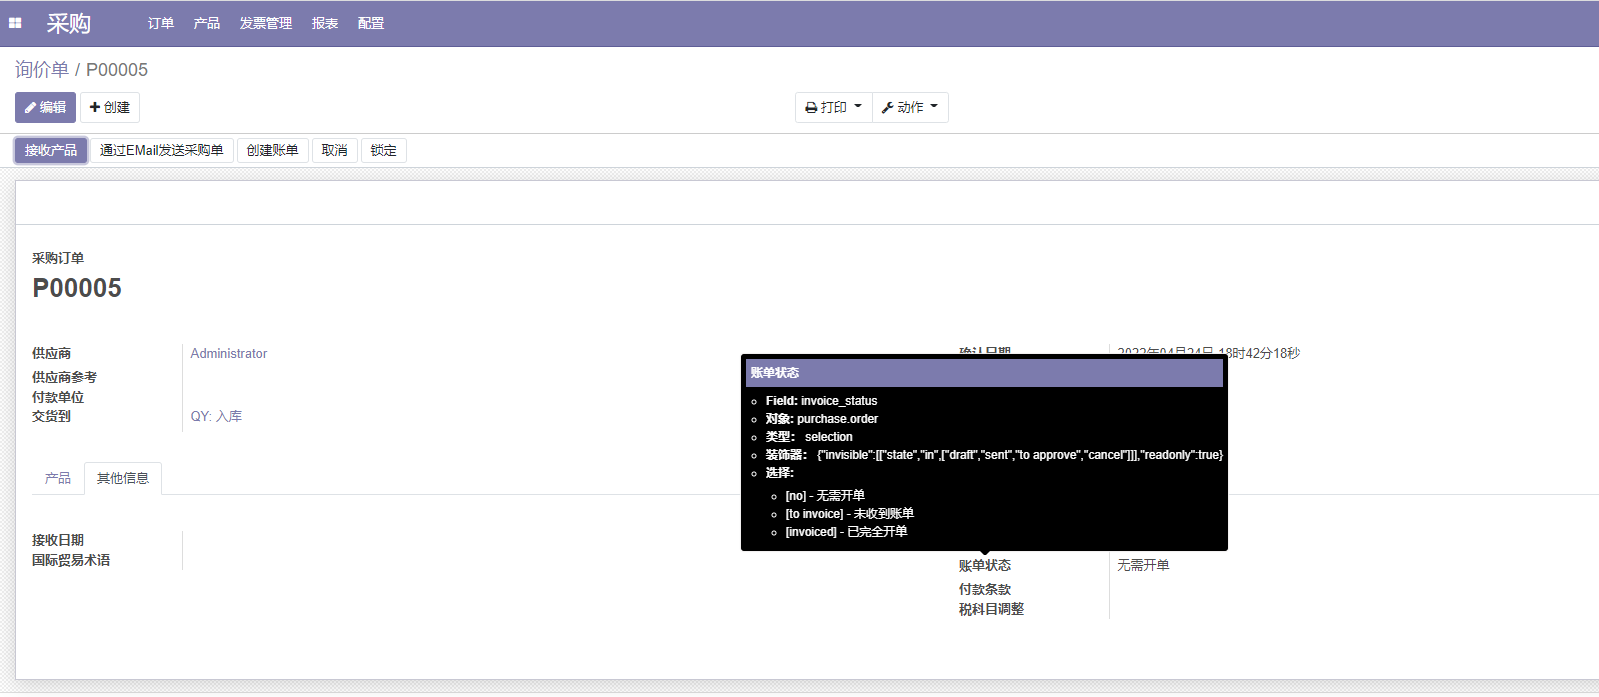
Task: Open the QY: 入库 delivery link
Action: pos(216,416)
